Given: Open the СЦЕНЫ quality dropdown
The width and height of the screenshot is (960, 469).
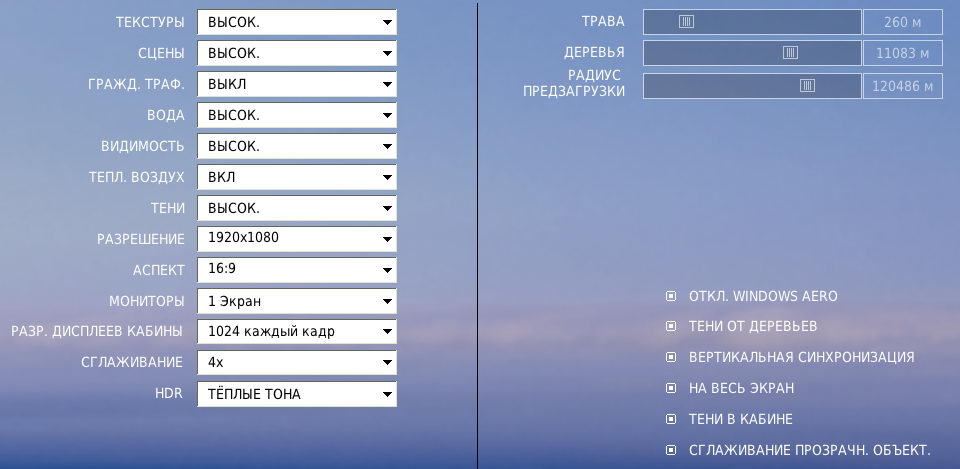Looking at the screenshot, I should point(297,53).
